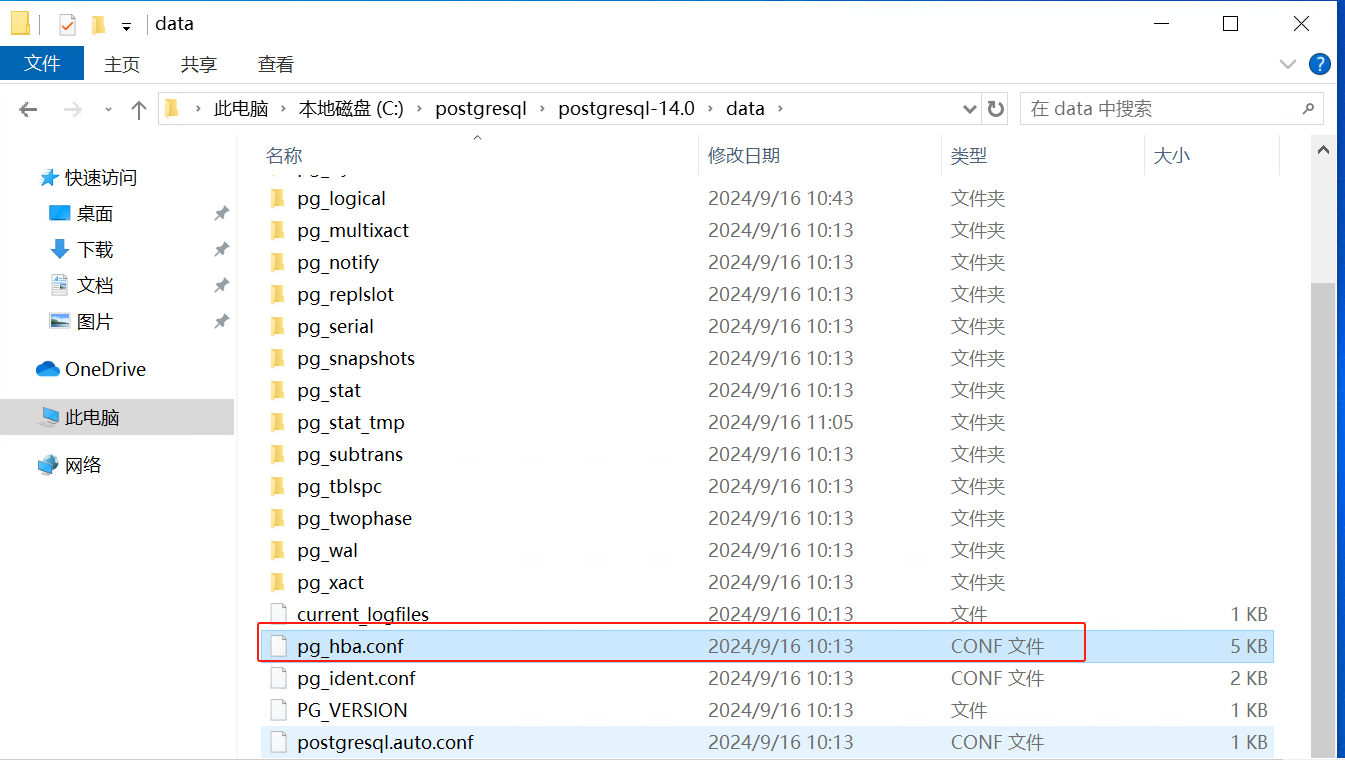Click the Forward navigation arrow
1345x760 pixels.
[72, 109]
